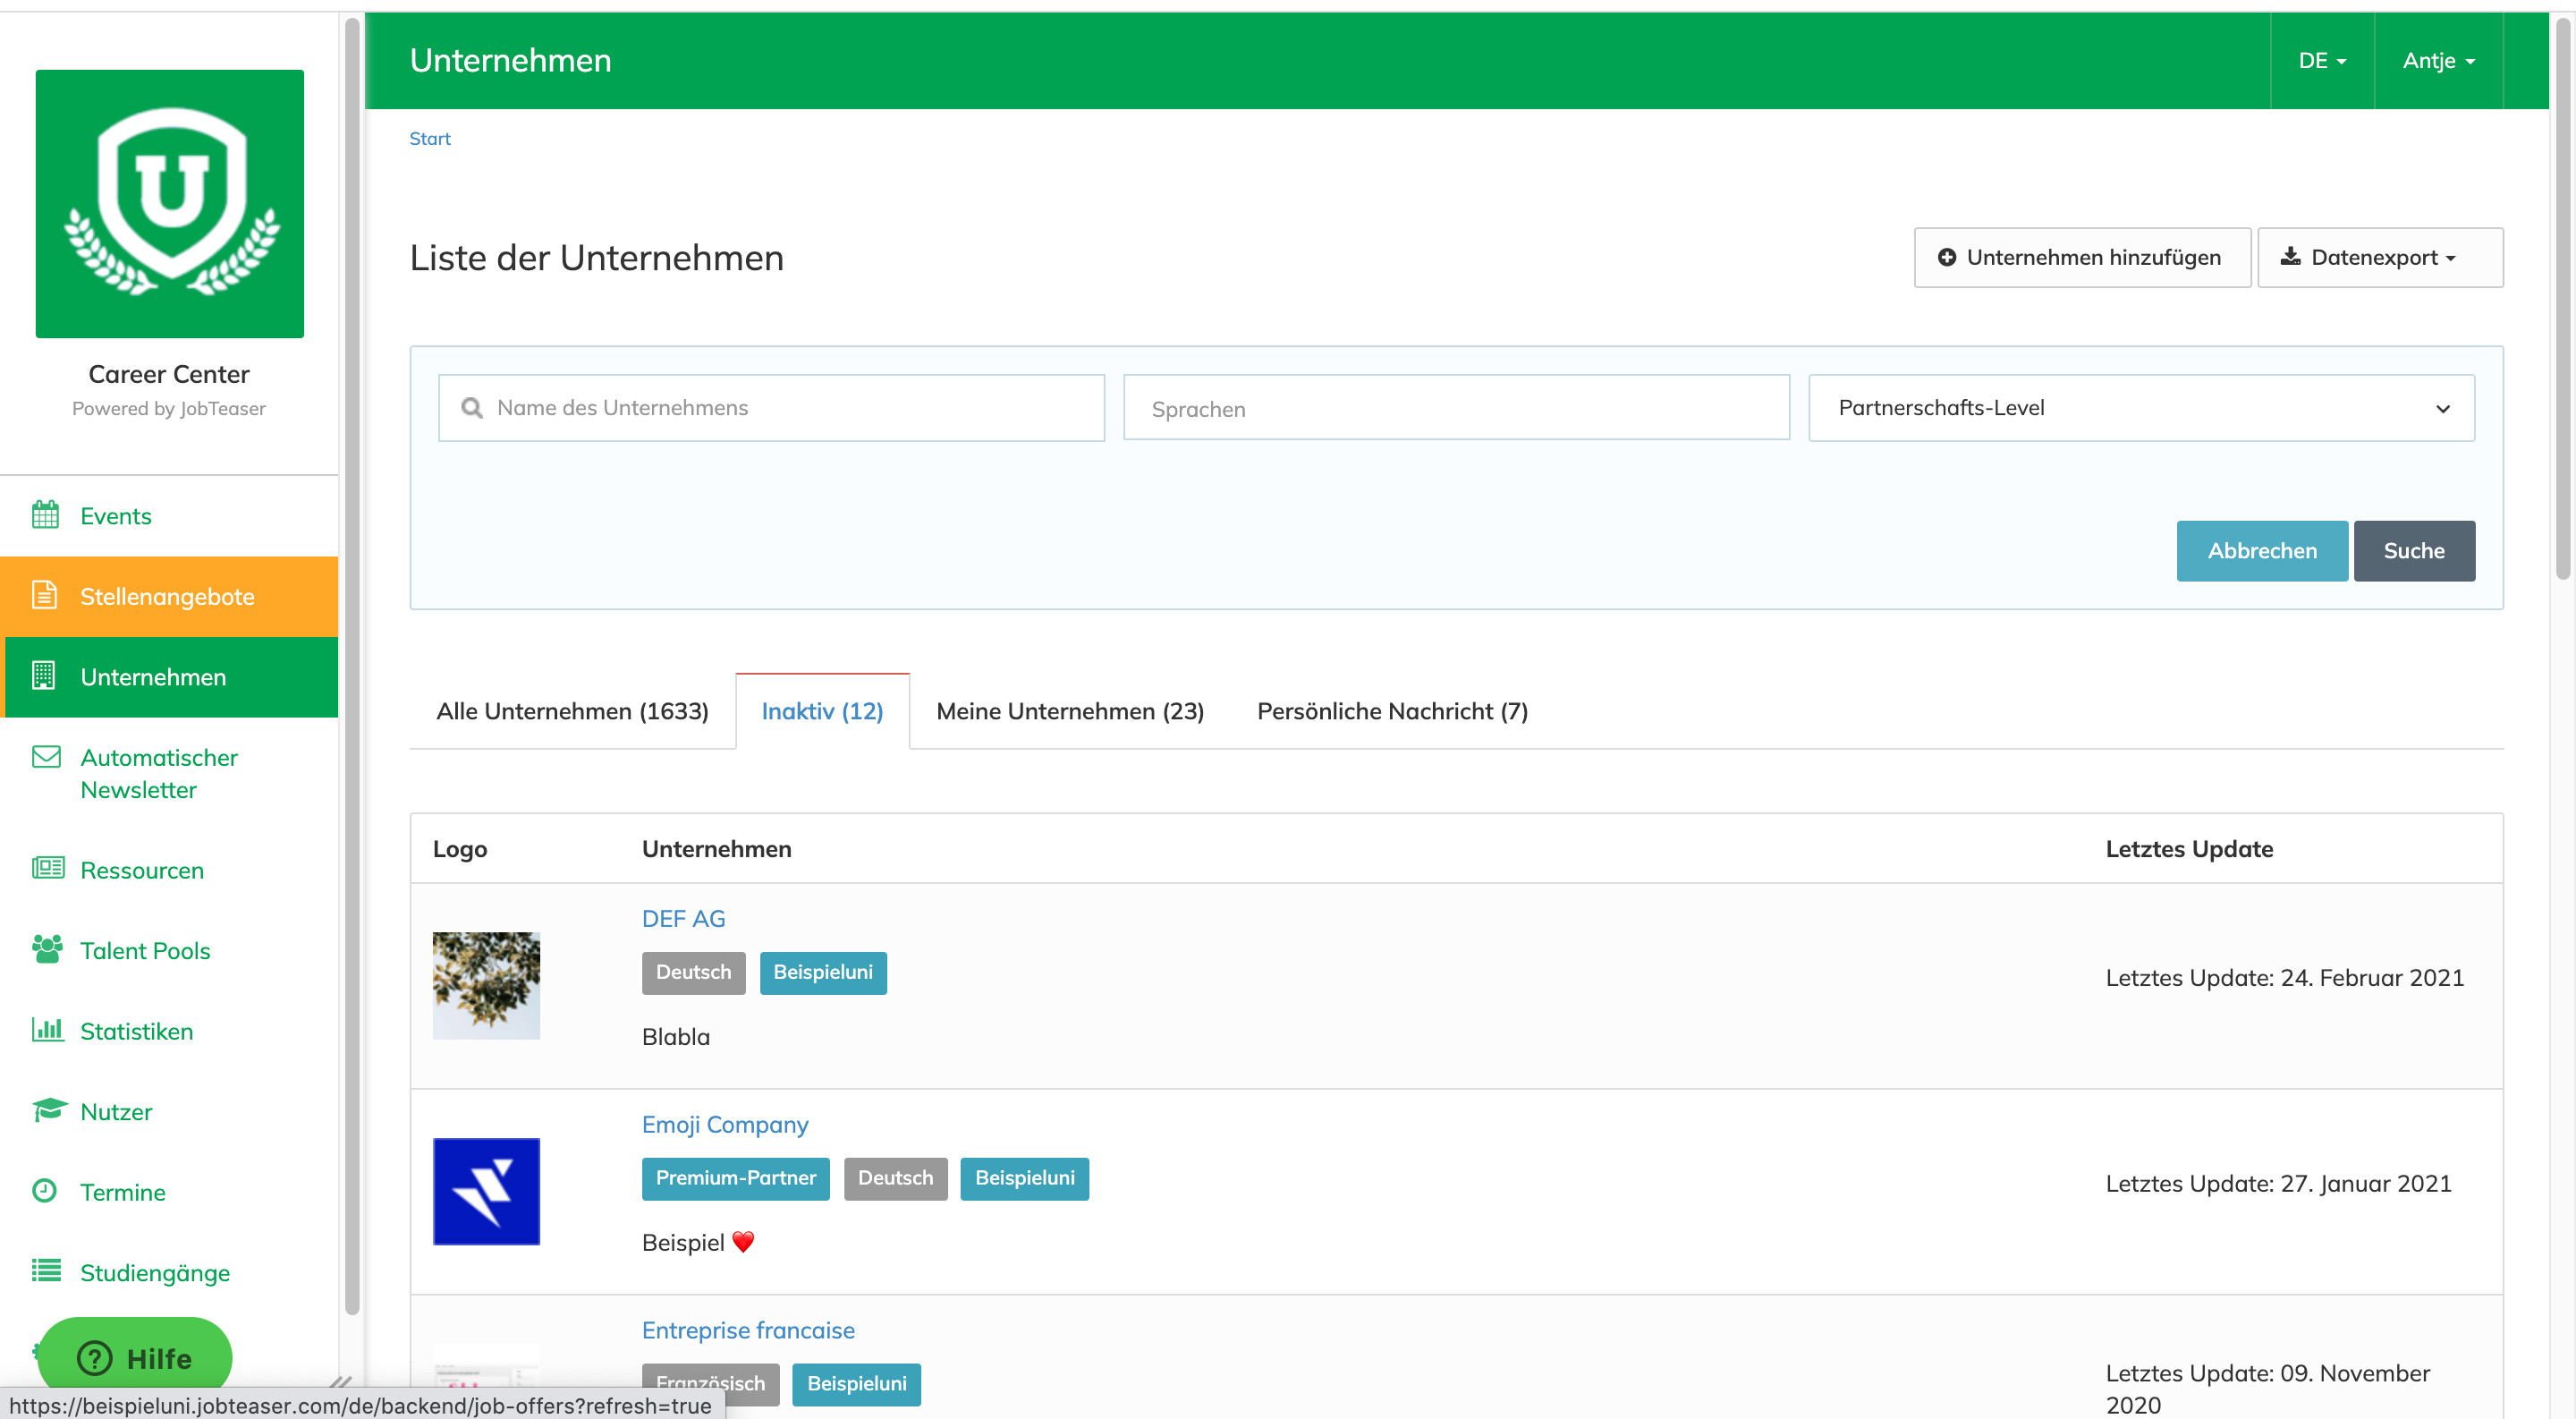Click the DEF AG logo thumbnail

[486, 985]
